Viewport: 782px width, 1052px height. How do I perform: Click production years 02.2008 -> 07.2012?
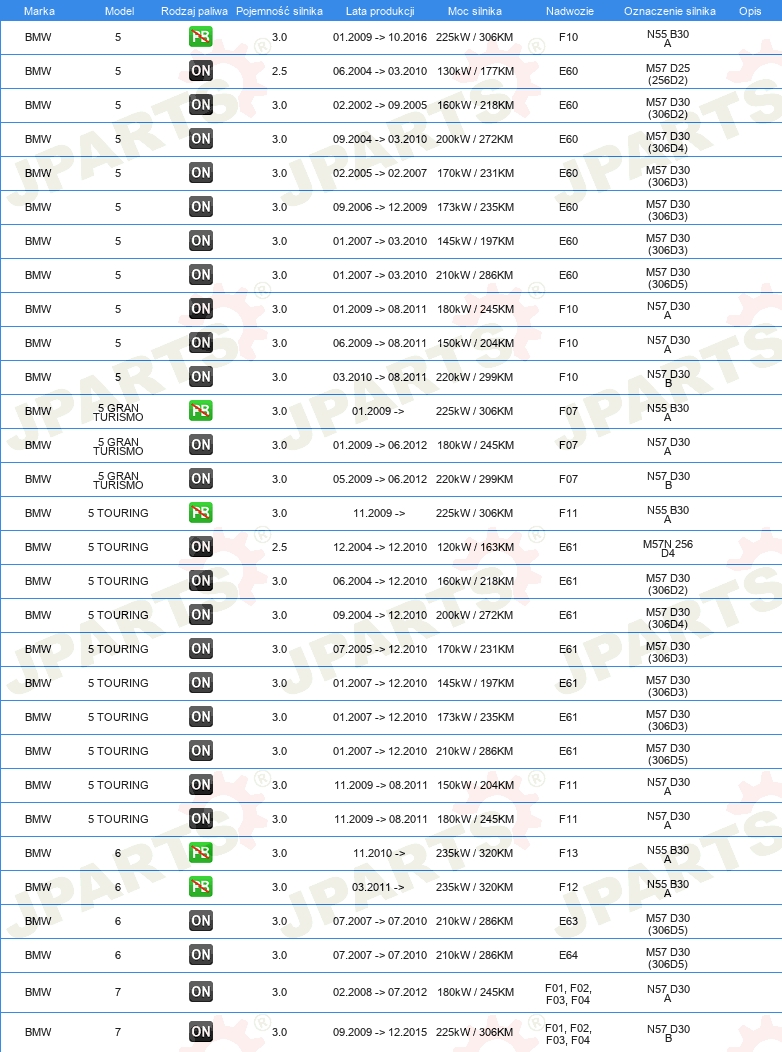(x=380, y=992)
